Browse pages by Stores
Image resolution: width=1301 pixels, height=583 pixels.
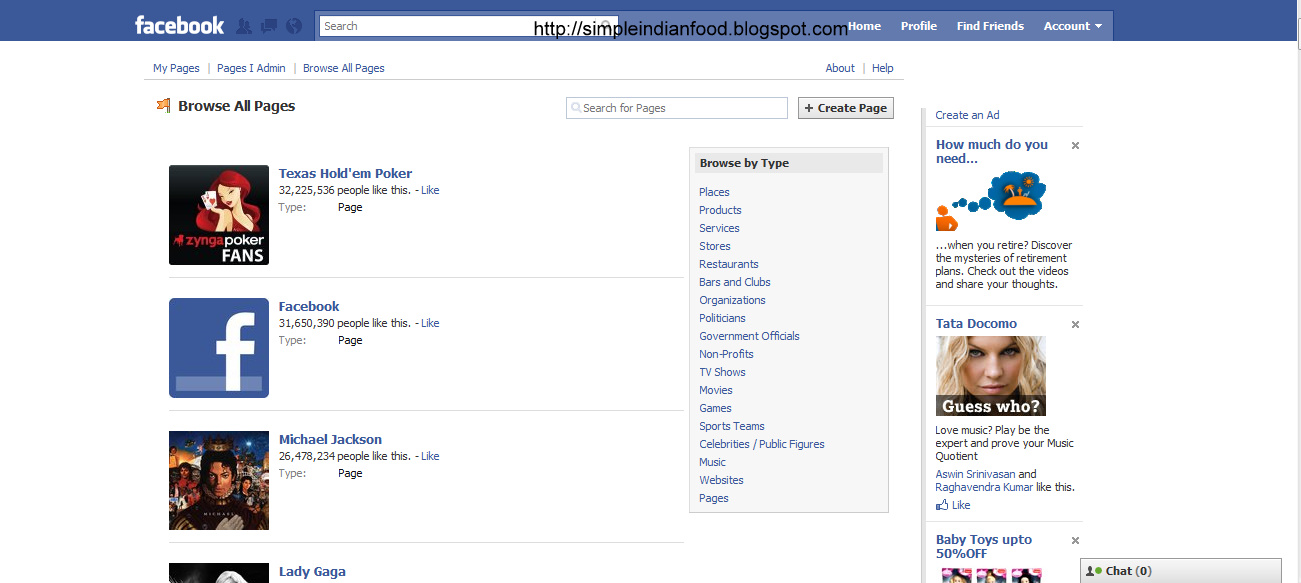(715, 246)
